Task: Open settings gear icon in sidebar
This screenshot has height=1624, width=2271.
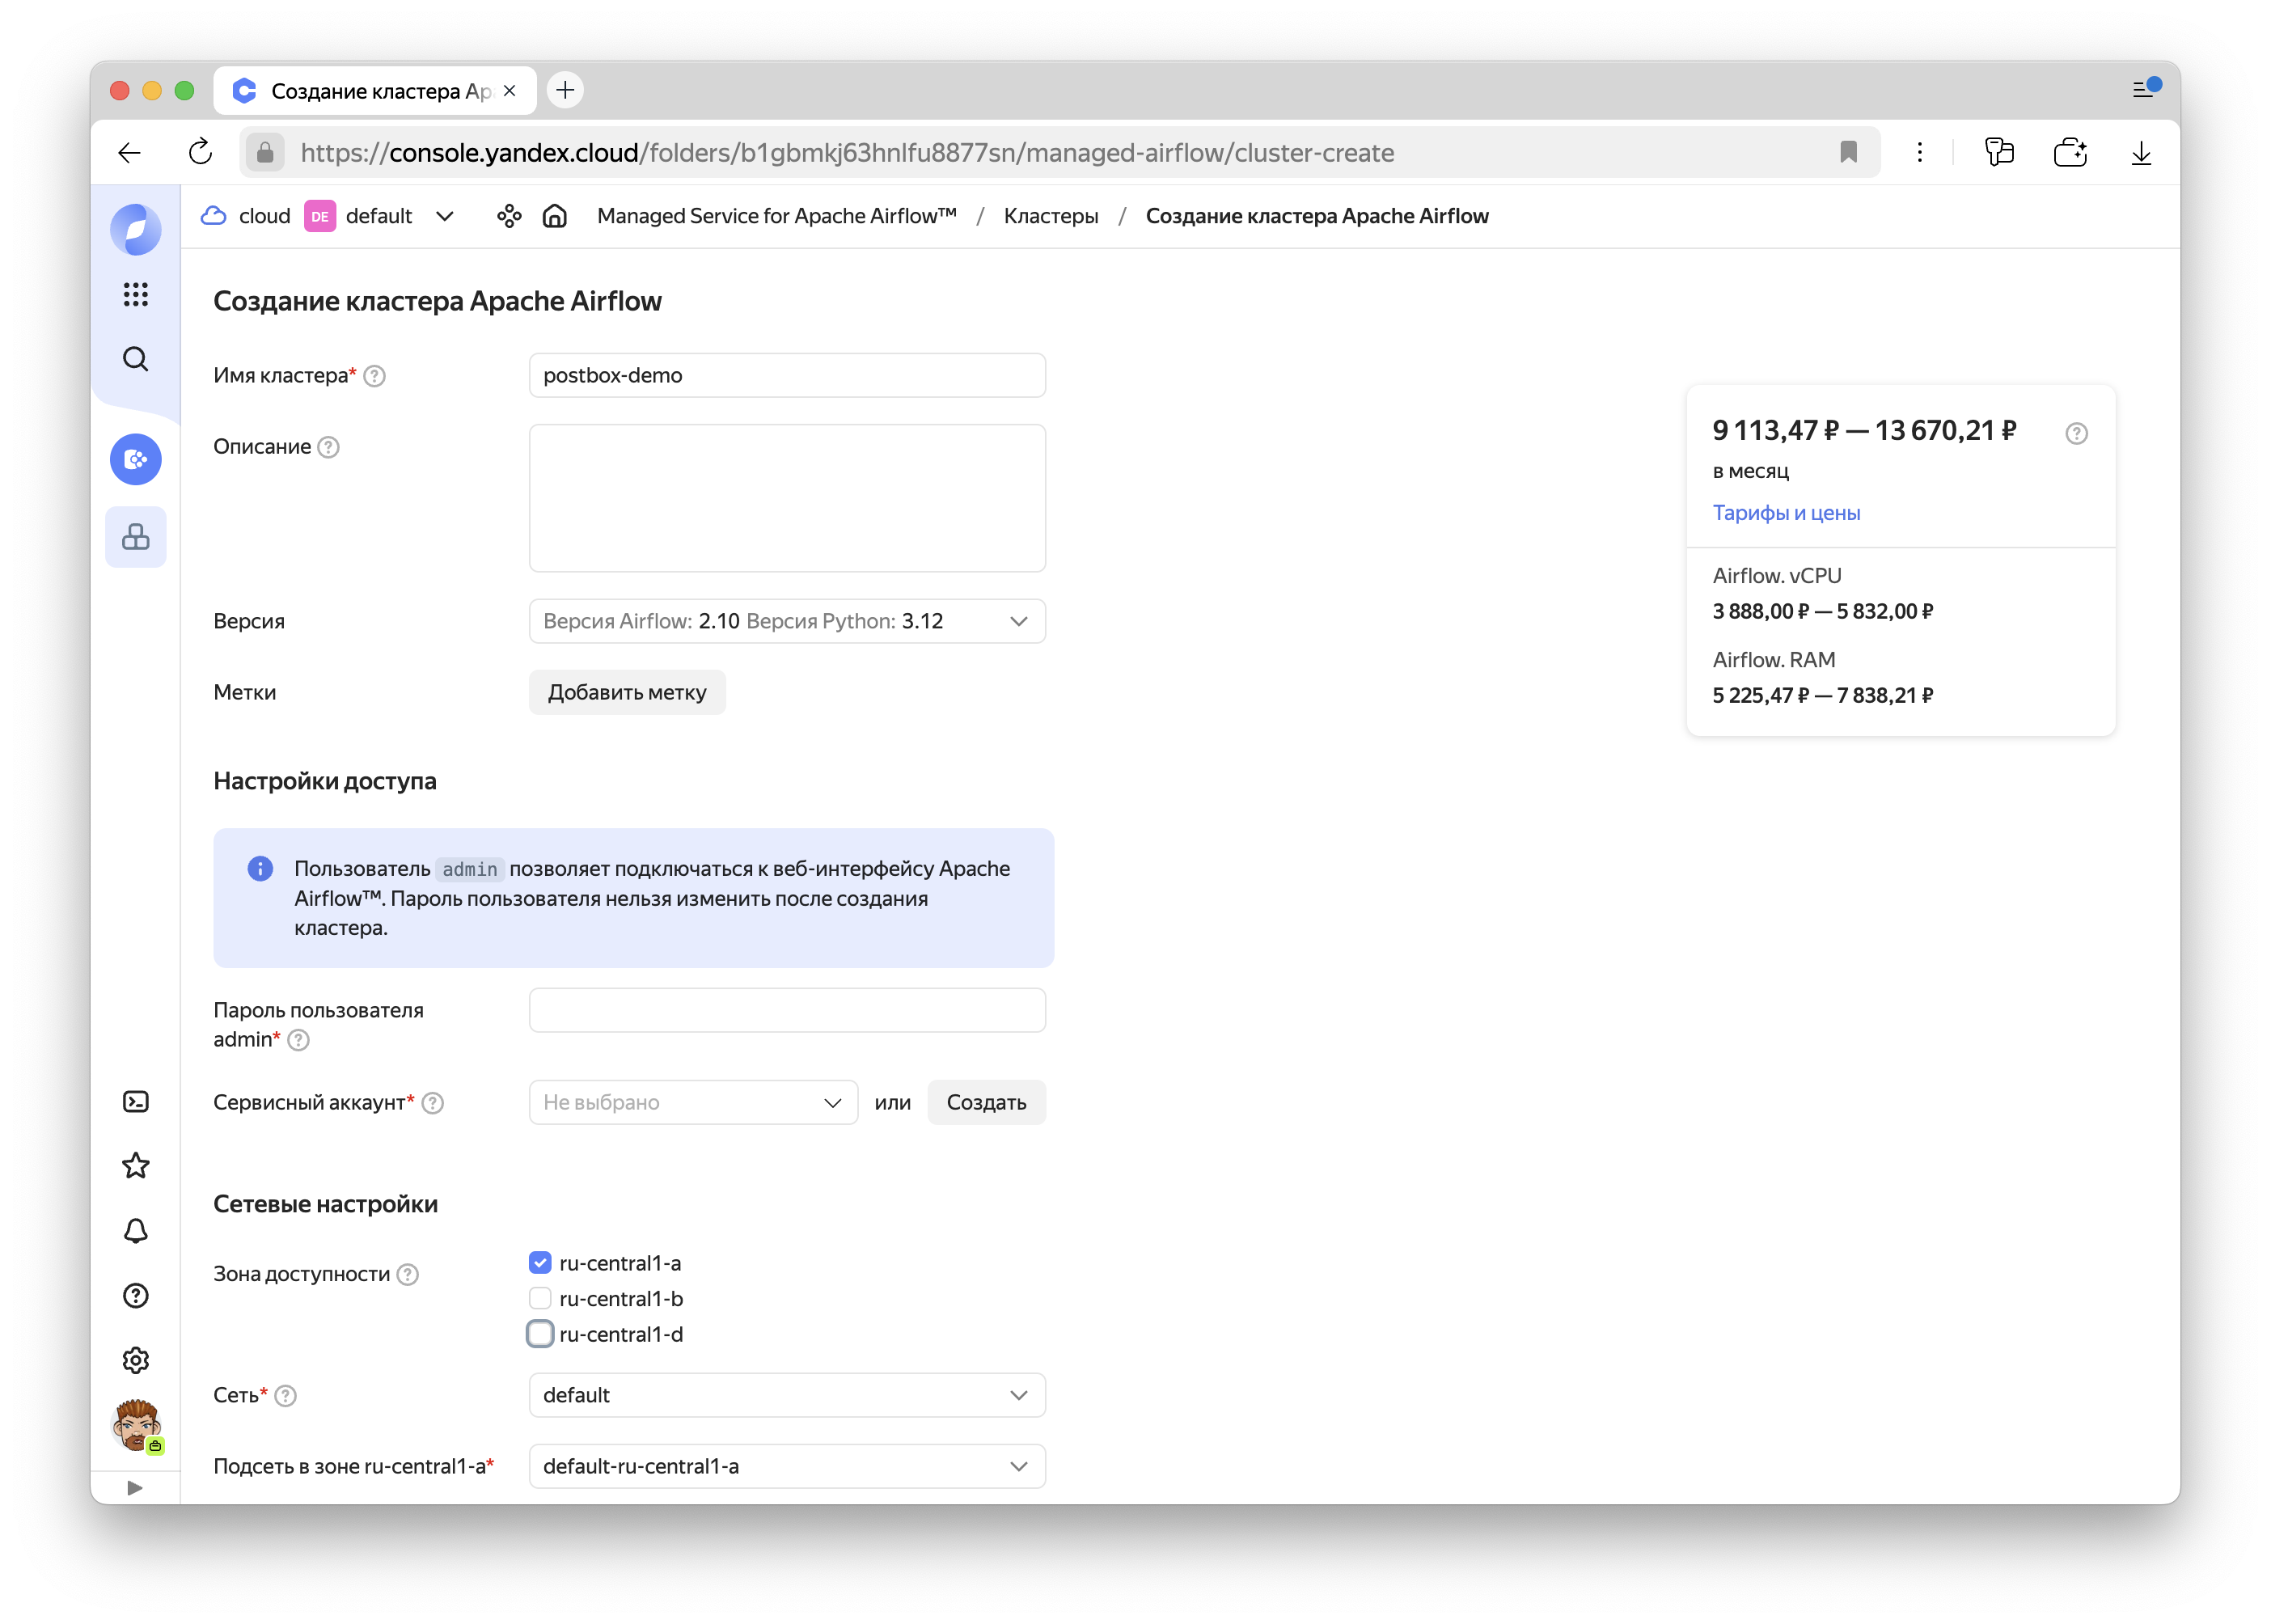Action: [x=135, y=1360]
